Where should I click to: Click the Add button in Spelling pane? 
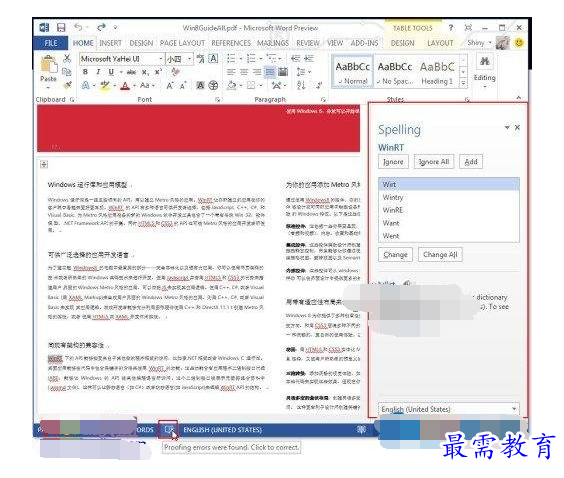tap(471, 162)
